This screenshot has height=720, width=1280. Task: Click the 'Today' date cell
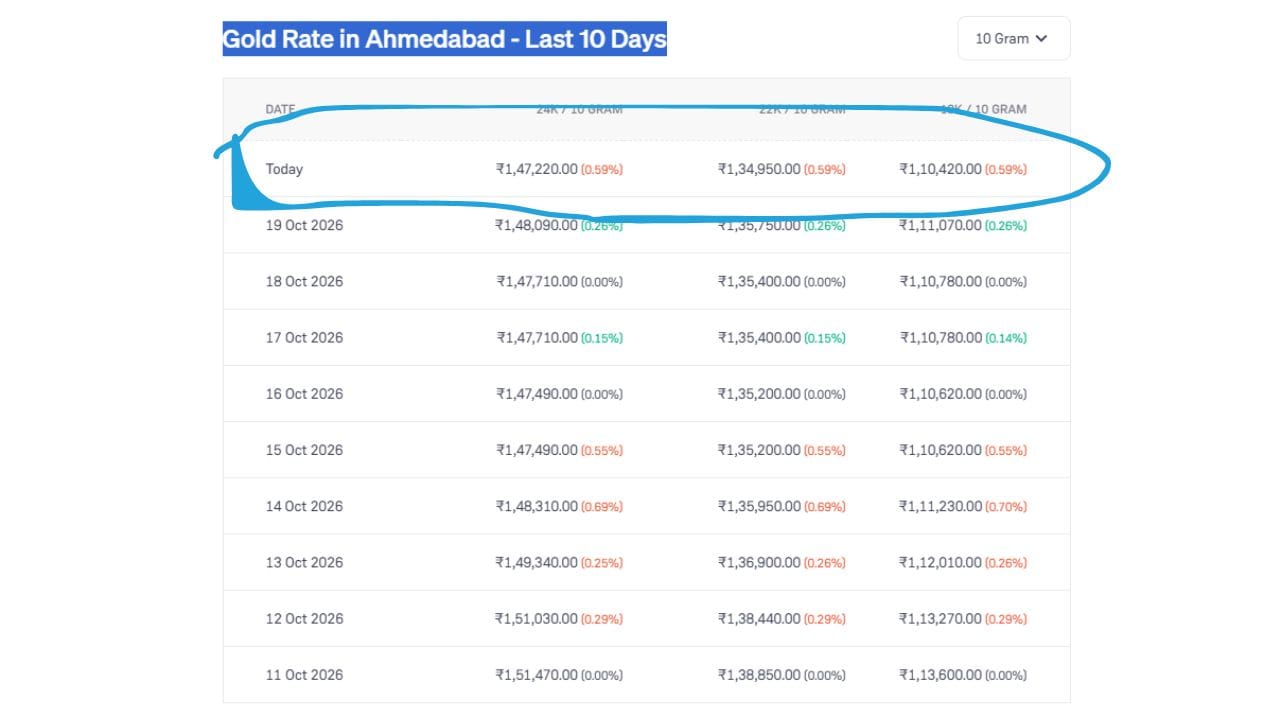(284, 169)
